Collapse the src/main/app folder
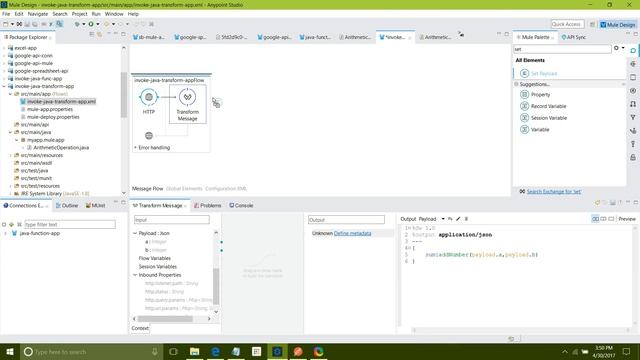 point(10,94)
